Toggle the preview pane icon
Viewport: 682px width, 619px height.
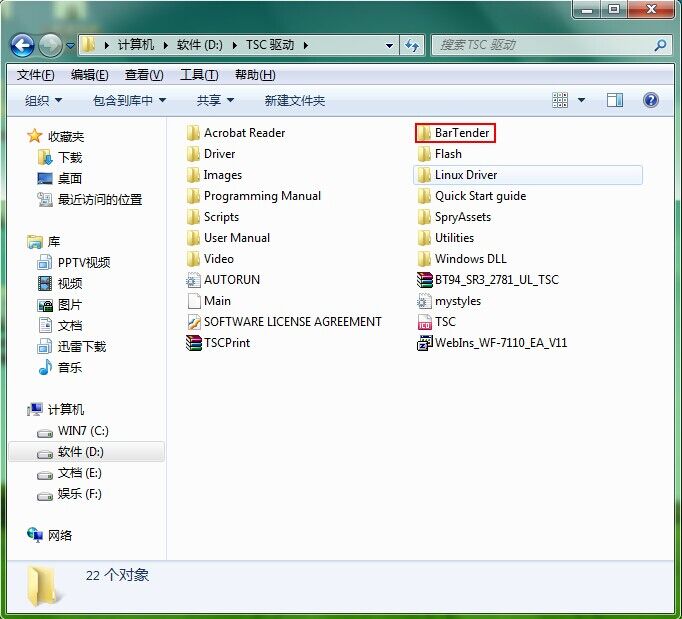pyautogui.click(x=615, y=100)
